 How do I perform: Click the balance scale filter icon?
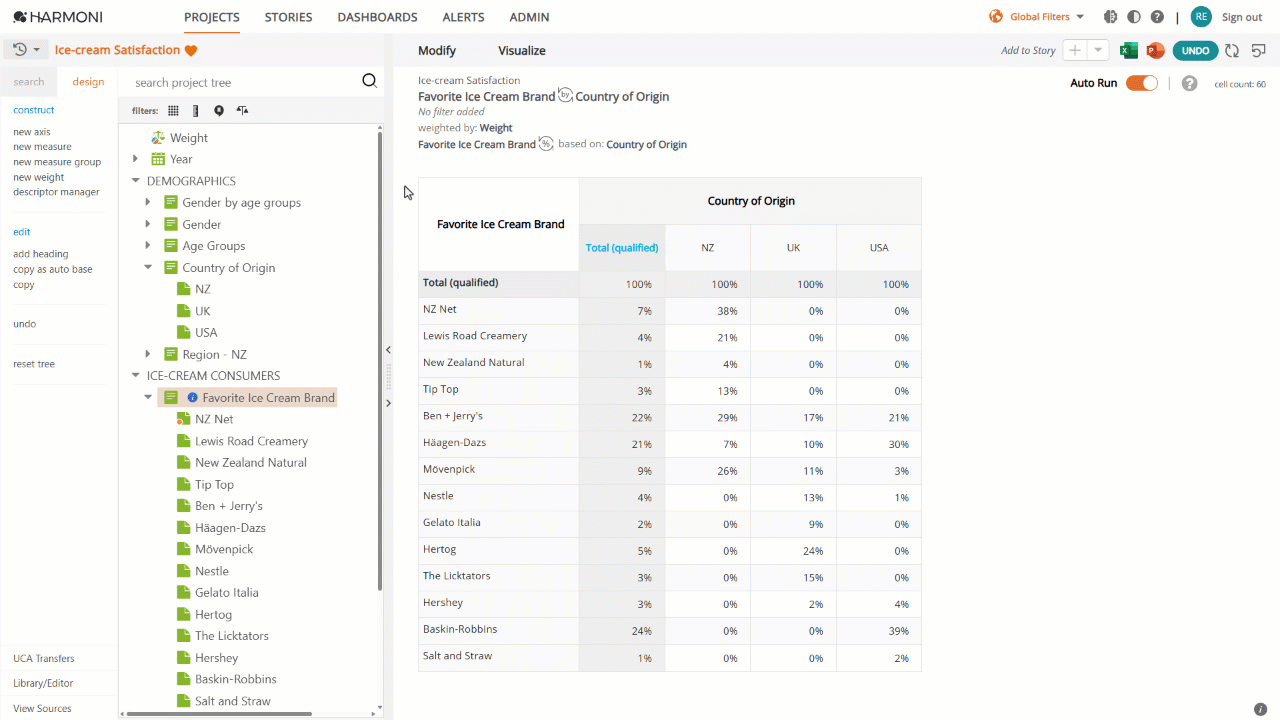[x=242, y=111]
